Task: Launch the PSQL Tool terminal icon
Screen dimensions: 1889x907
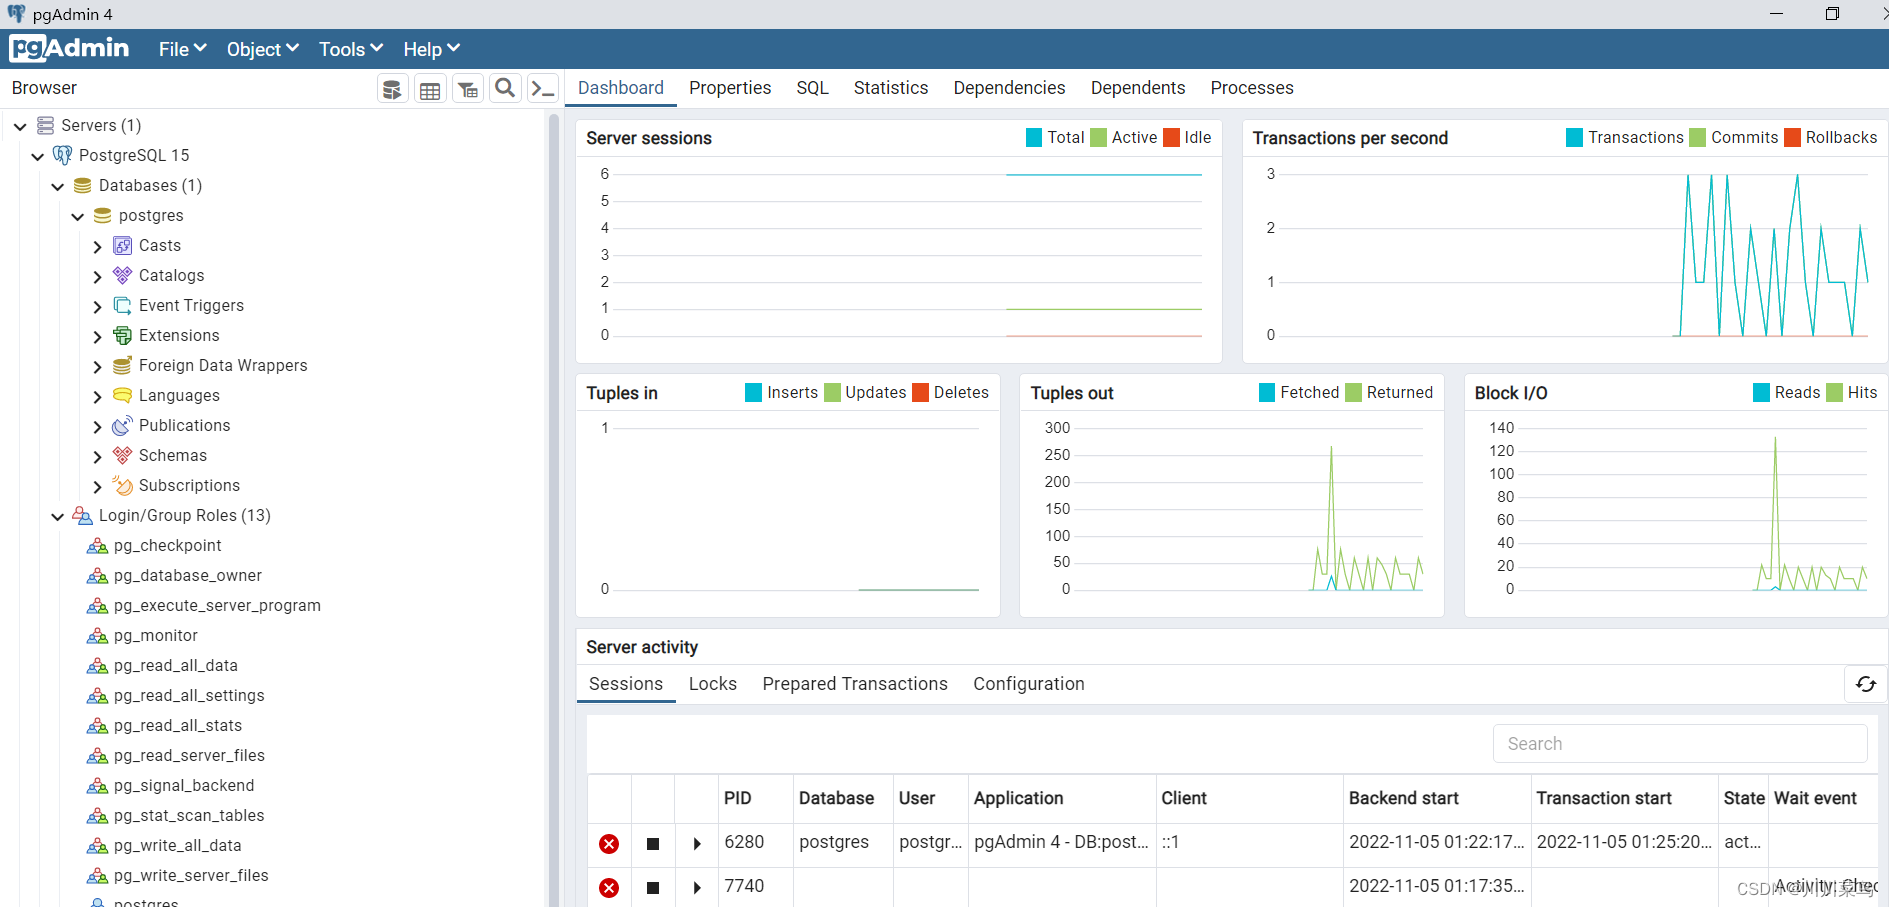Action: (x=543, y=89)
